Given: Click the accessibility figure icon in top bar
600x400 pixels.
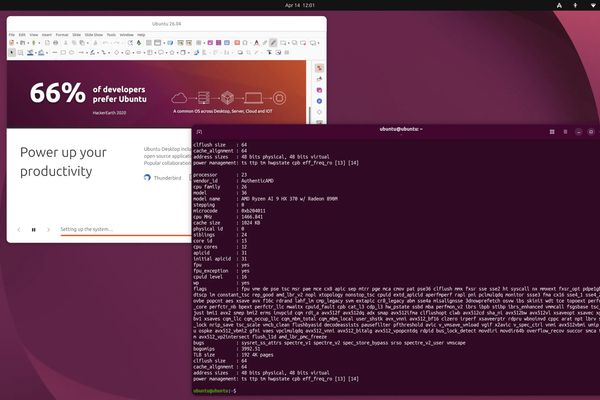Looking at the screenshot, I should (x=575, y=5).
